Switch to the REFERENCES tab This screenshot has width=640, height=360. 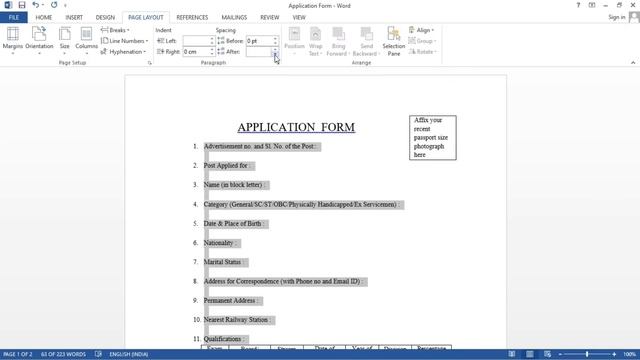(192, 18)
